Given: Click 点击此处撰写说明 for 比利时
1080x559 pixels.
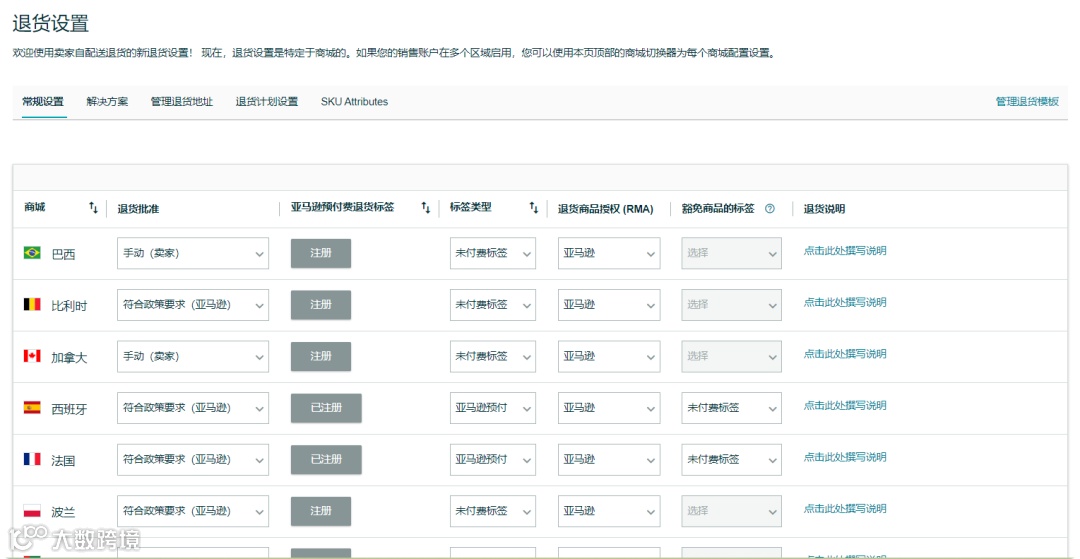Looking at the screenshot, I should tap(845, 302).
